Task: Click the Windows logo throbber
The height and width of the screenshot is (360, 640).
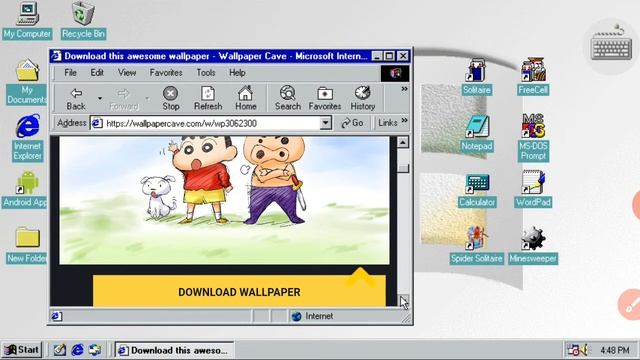Action: (x=395, y=73)
